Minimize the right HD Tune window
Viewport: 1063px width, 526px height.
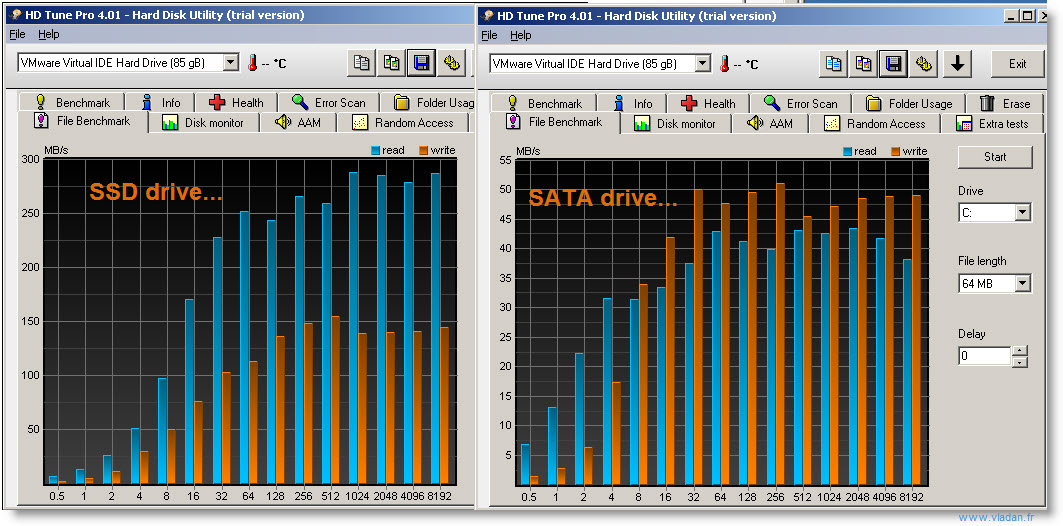(1012, 15)
